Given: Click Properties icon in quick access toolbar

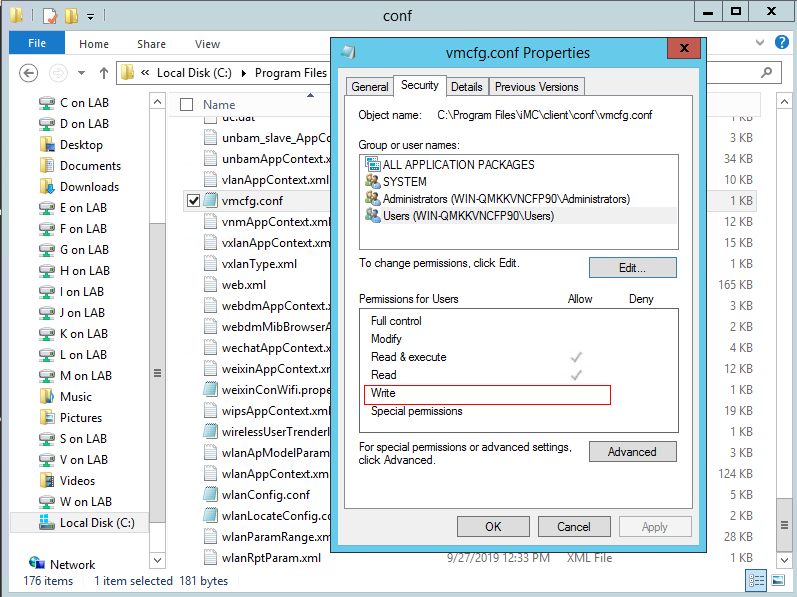Looking at the screenshot, I should [x=50, y=16].
